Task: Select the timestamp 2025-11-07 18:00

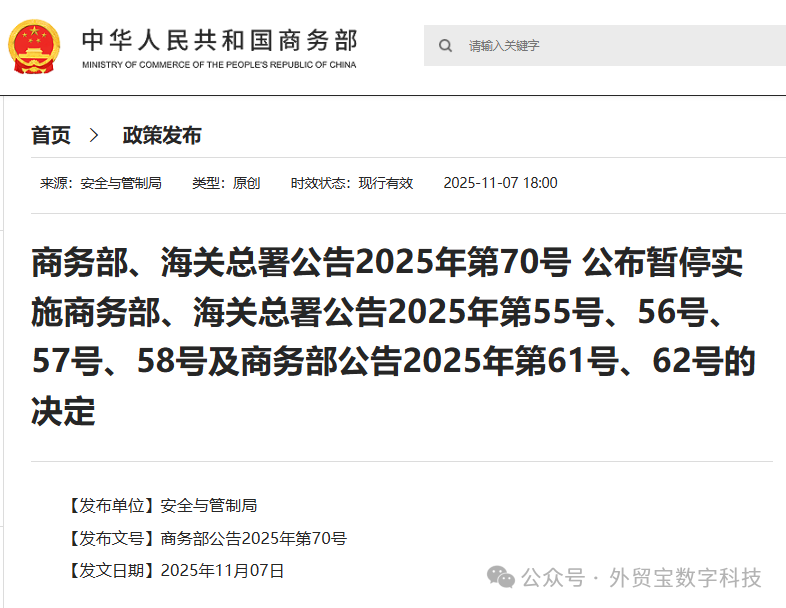Action: (x=500, y=183)
